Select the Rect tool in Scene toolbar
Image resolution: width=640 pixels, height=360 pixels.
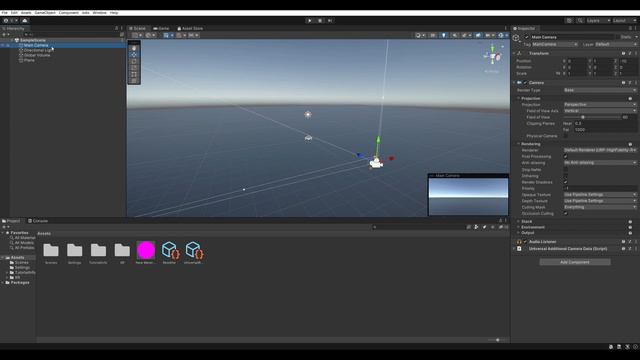tap(134, 74)
